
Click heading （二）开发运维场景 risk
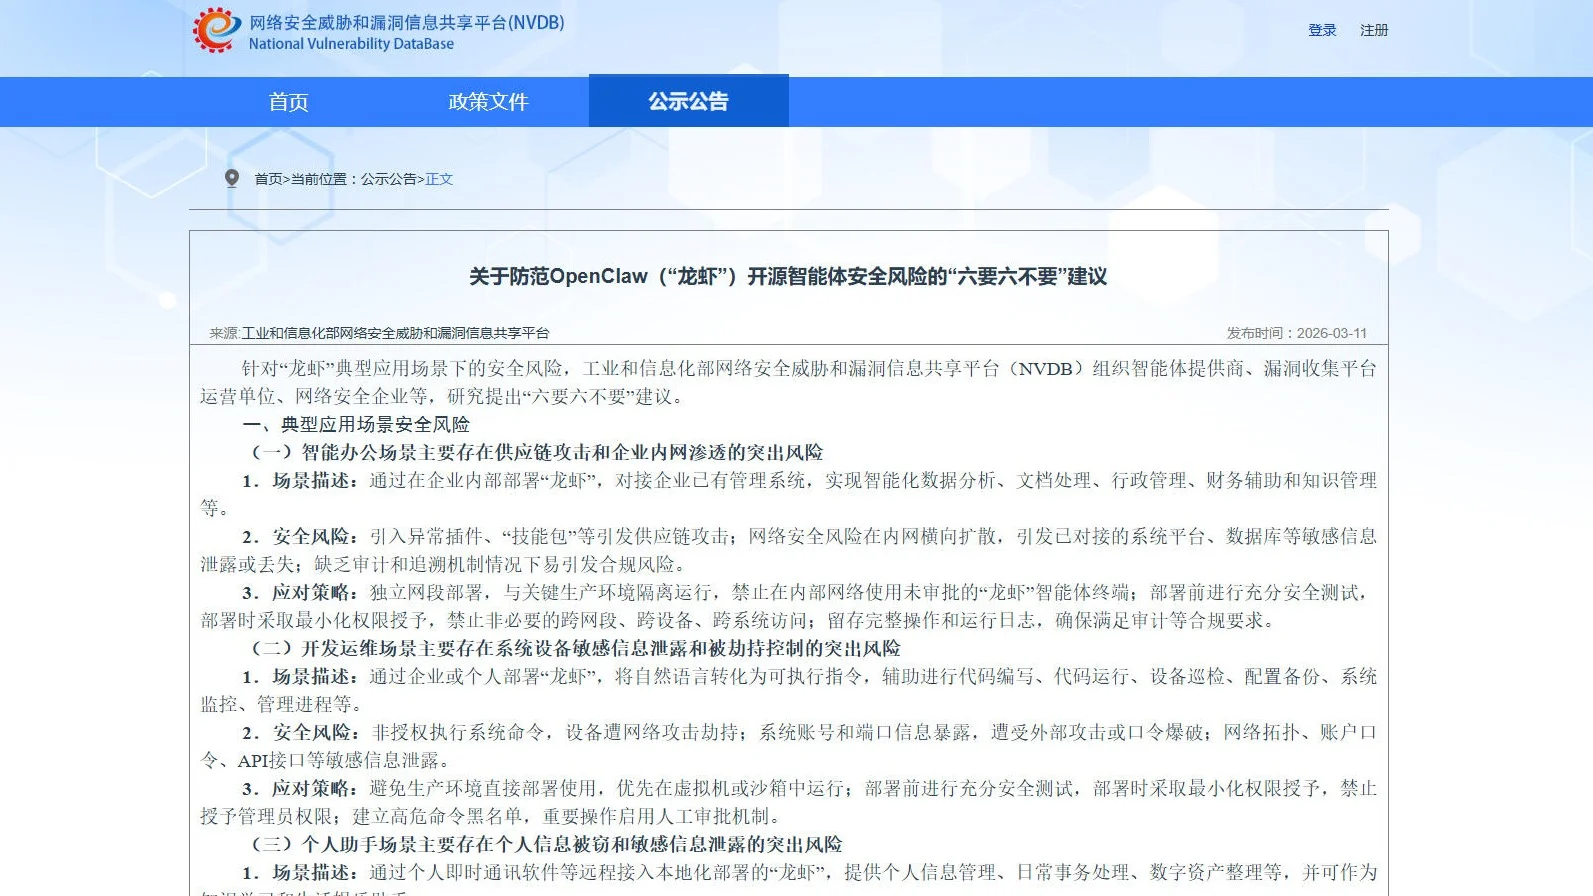tap(574, 648)
